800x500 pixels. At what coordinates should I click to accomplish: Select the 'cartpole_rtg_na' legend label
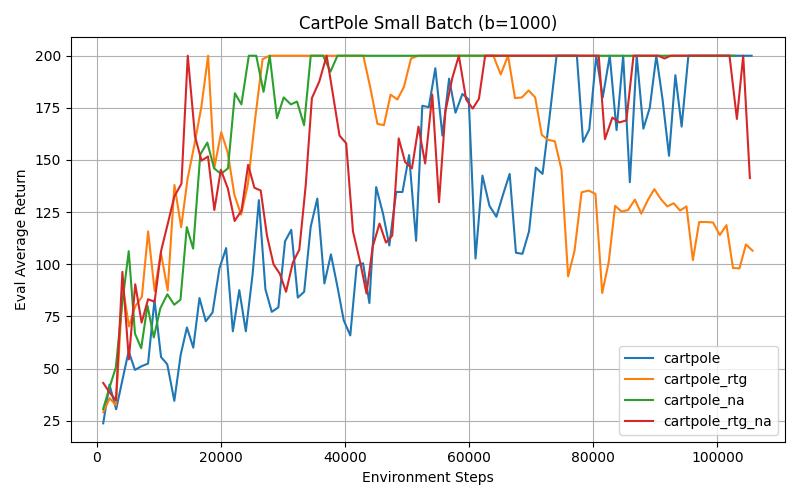point(717,421)
